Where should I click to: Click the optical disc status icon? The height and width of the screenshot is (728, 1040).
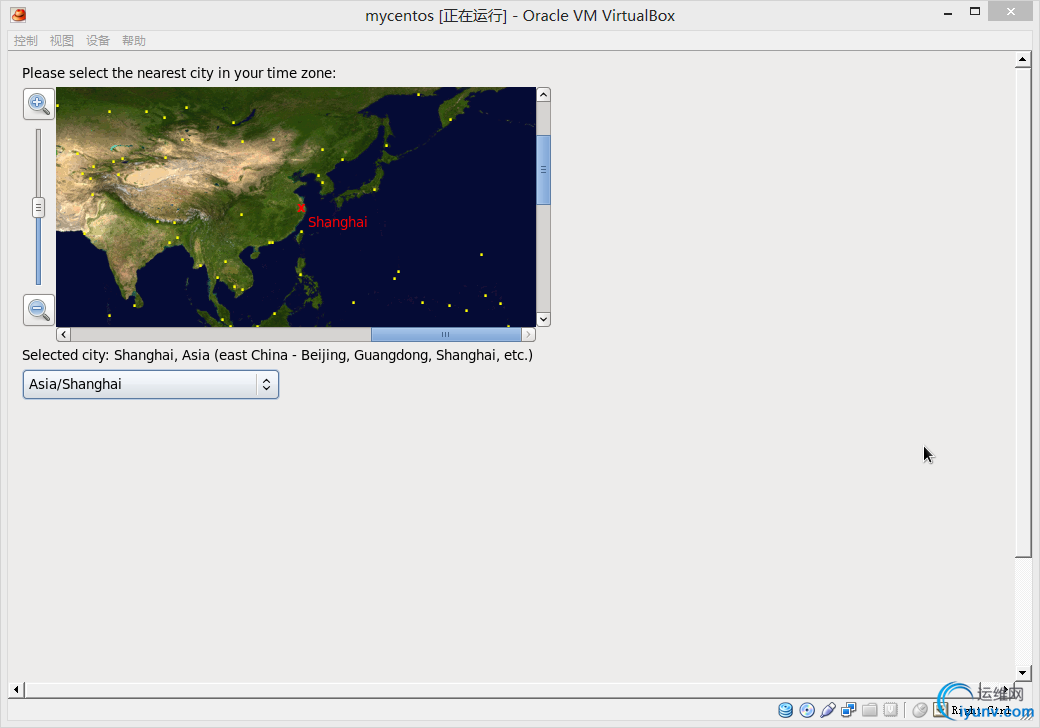click(x=807, y=710)
